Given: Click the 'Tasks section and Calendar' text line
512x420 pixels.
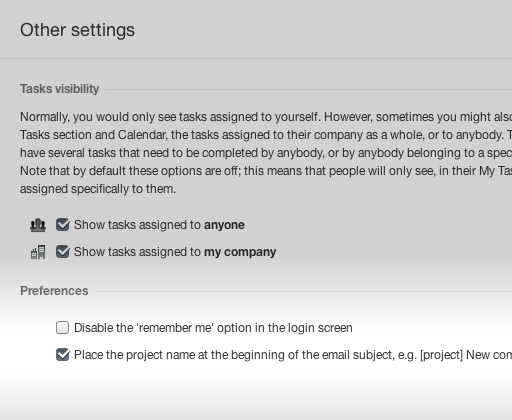Looking at the screenshot, I should (x=266, y=135).
